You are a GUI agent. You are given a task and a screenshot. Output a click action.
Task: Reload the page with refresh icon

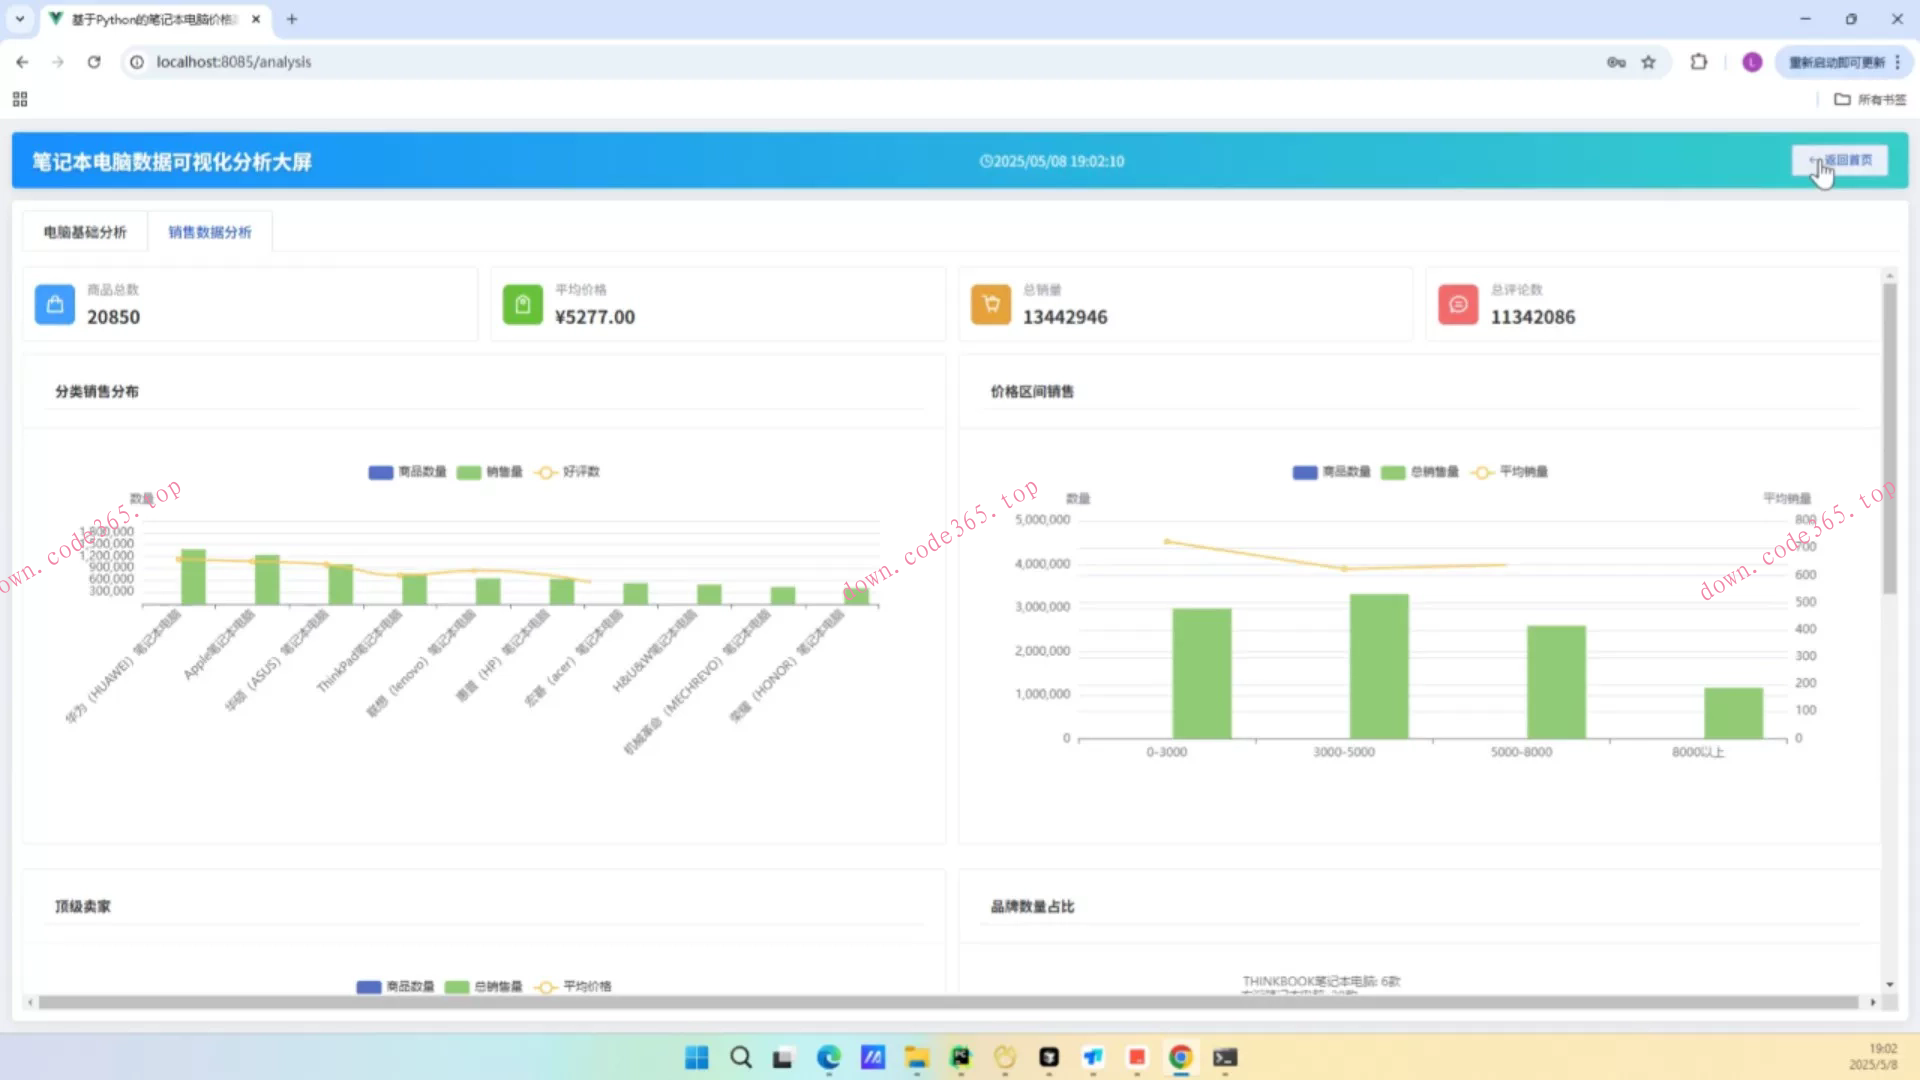pyautogui.click(x=94, y=62)
